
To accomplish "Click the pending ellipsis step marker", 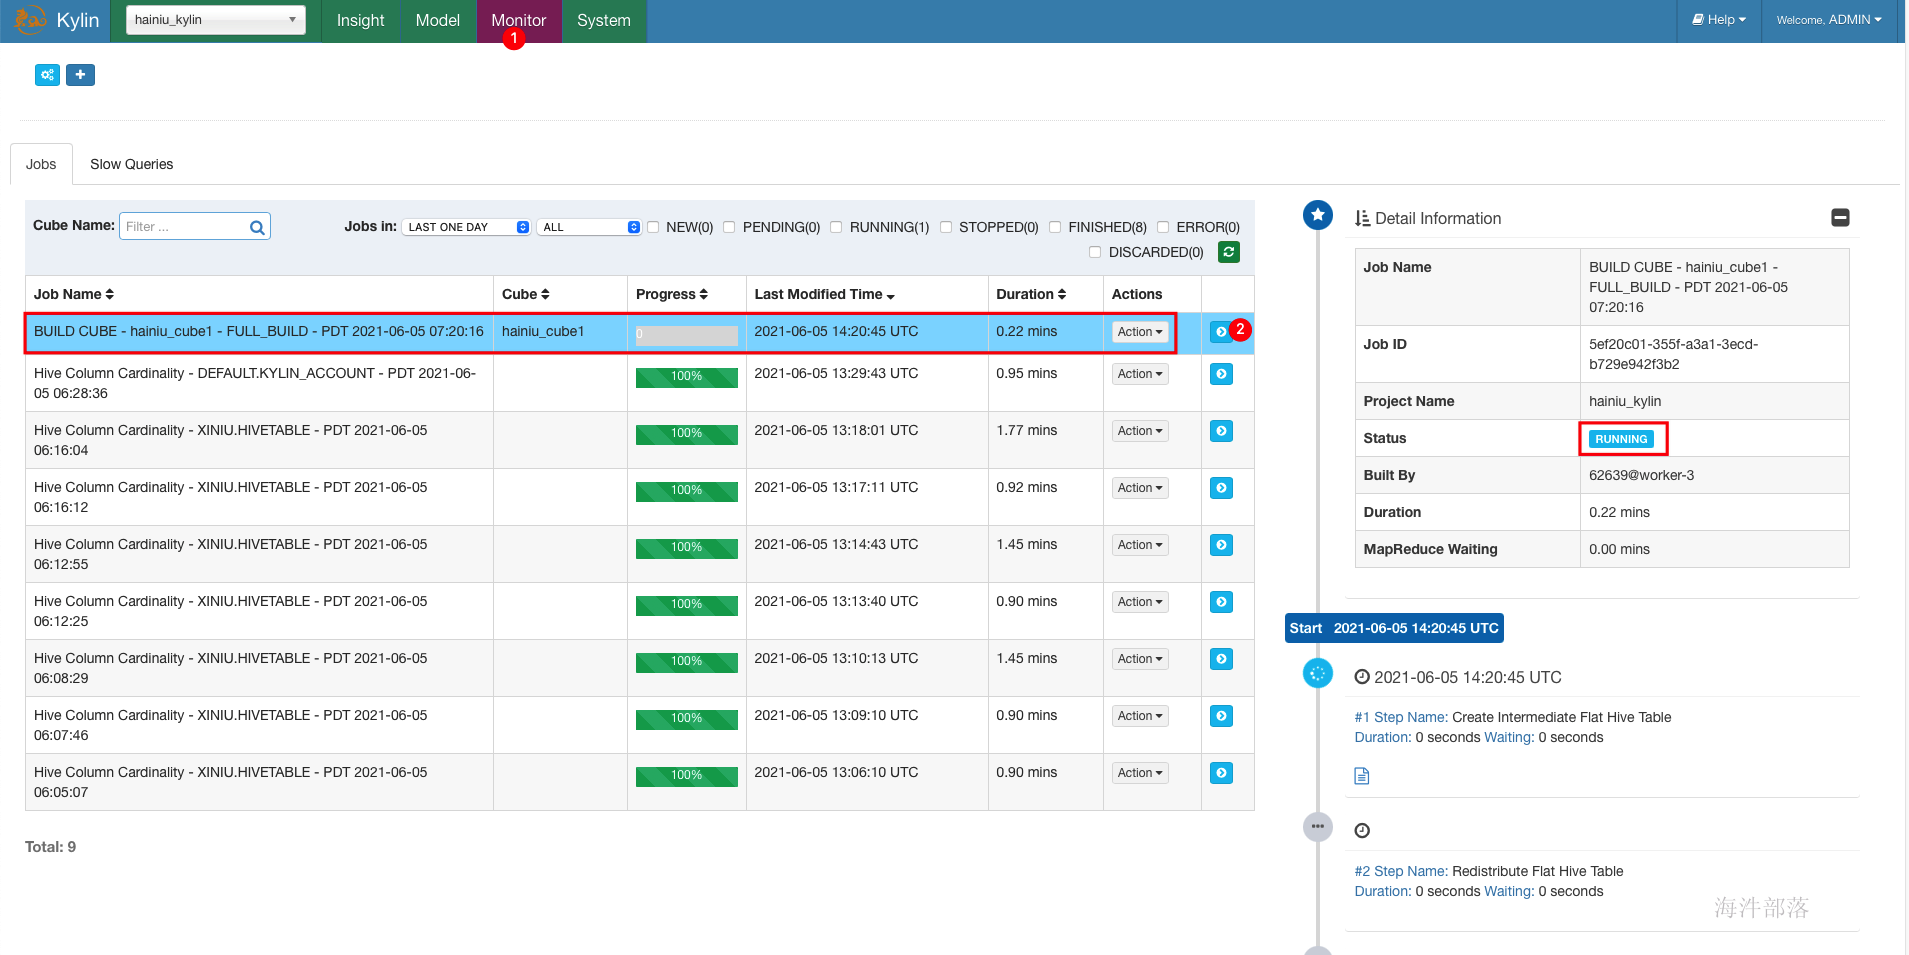I will tap(1318, 827).
